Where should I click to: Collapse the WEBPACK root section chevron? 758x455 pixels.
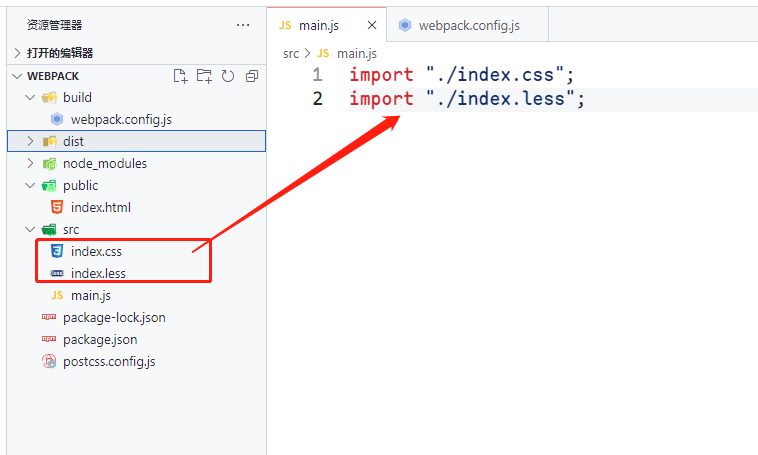point(17,76)
